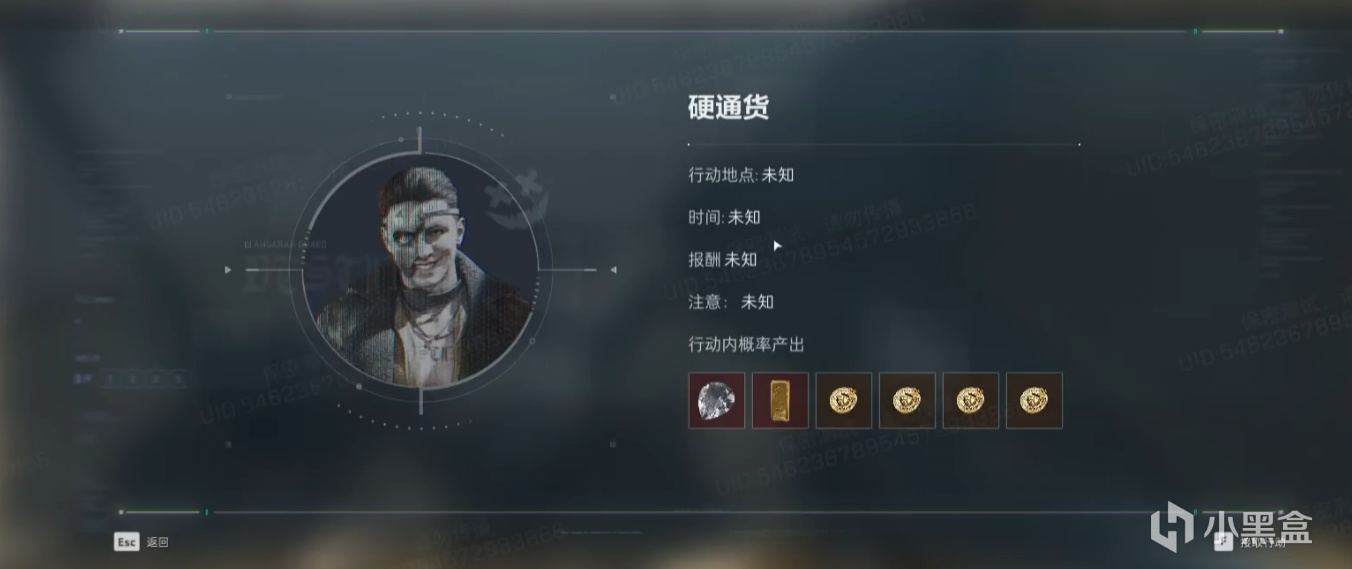This screenshot has height=569, width=1352.
Task: Click the triangle marker left of the portrait
Action: pyautogui.click(x=228, y=270)
